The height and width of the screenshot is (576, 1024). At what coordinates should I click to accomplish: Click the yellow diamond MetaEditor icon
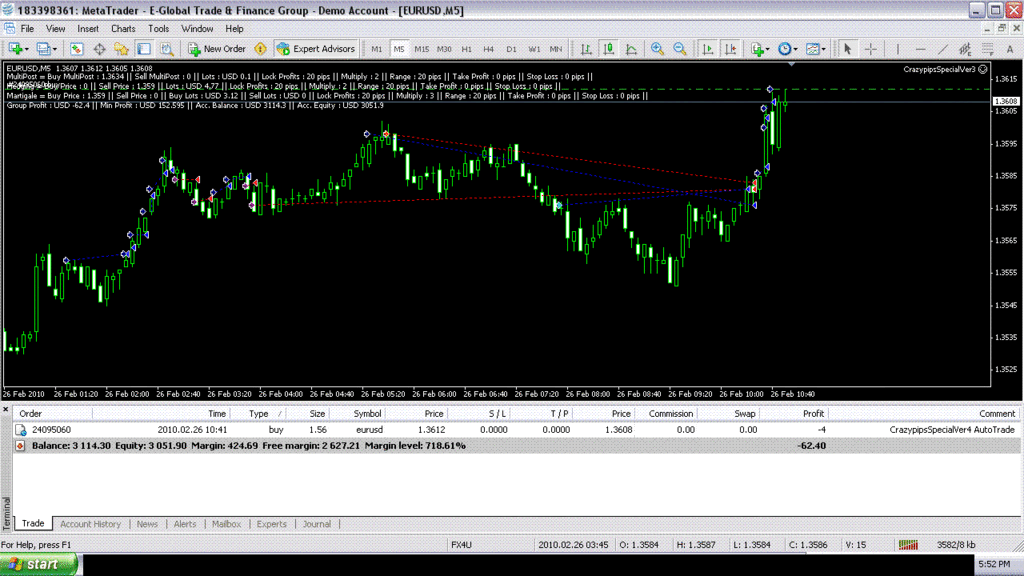coord(261,49)
